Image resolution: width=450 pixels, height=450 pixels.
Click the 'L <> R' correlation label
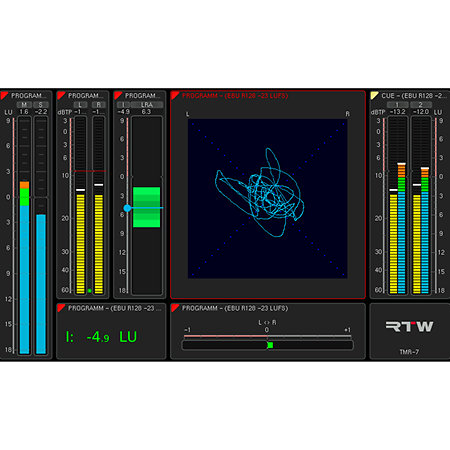coord(267,322)
